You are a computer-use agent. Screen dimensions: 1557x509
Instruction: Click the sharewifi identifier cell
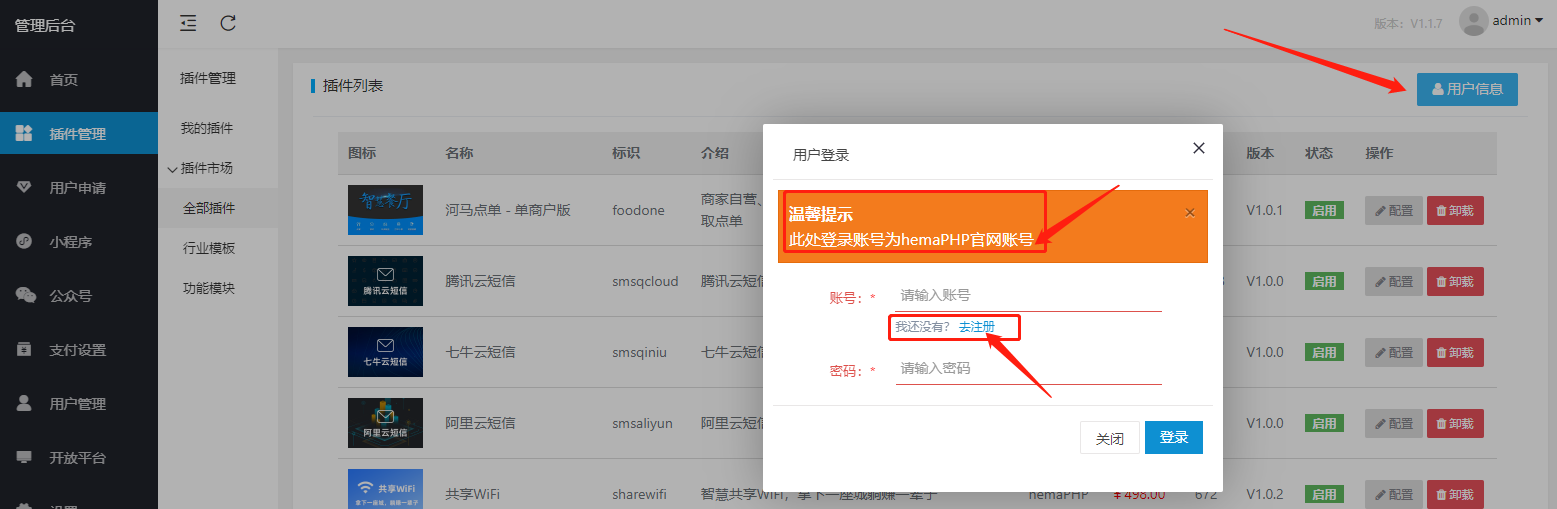click(639, 494)
